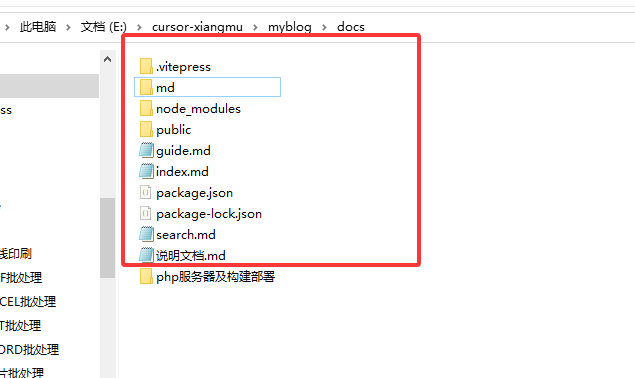635x378 pixels.
Task: Open the first F批处理 sidebar item
Action: (x=21, y=278)
